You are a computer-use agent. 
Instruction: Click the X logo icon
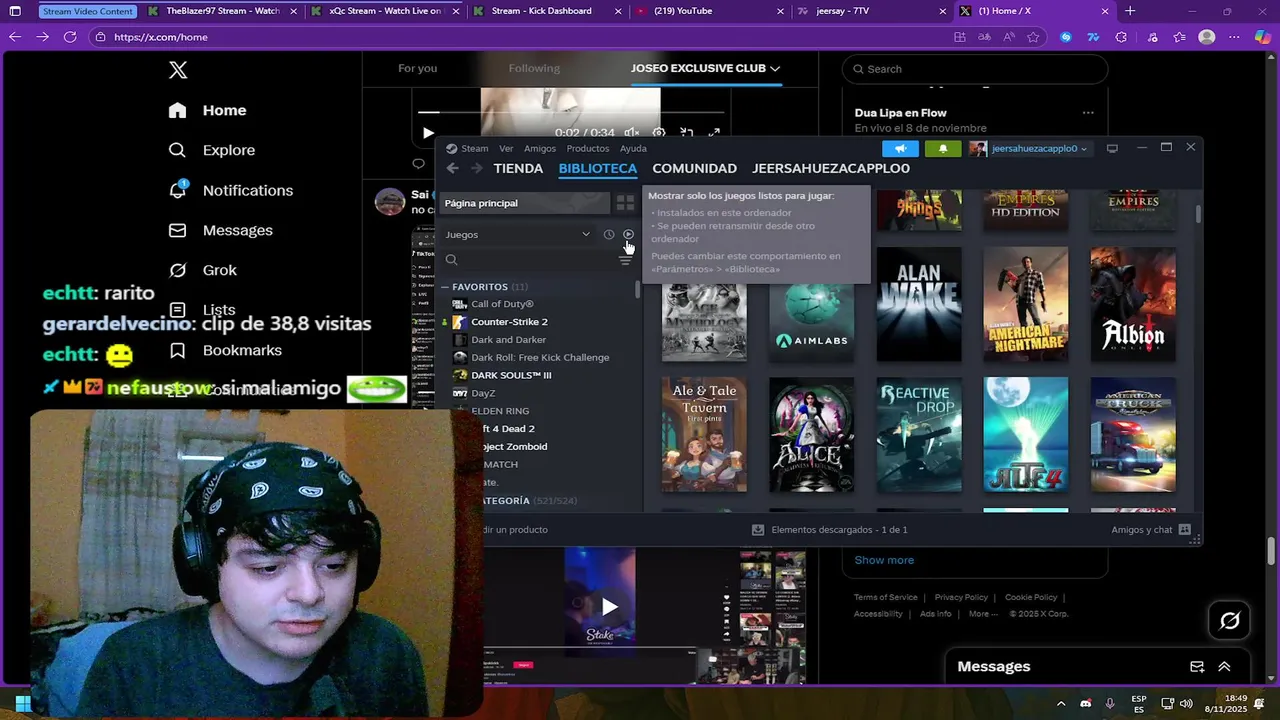pyautogui.click(x=178, y=70)
